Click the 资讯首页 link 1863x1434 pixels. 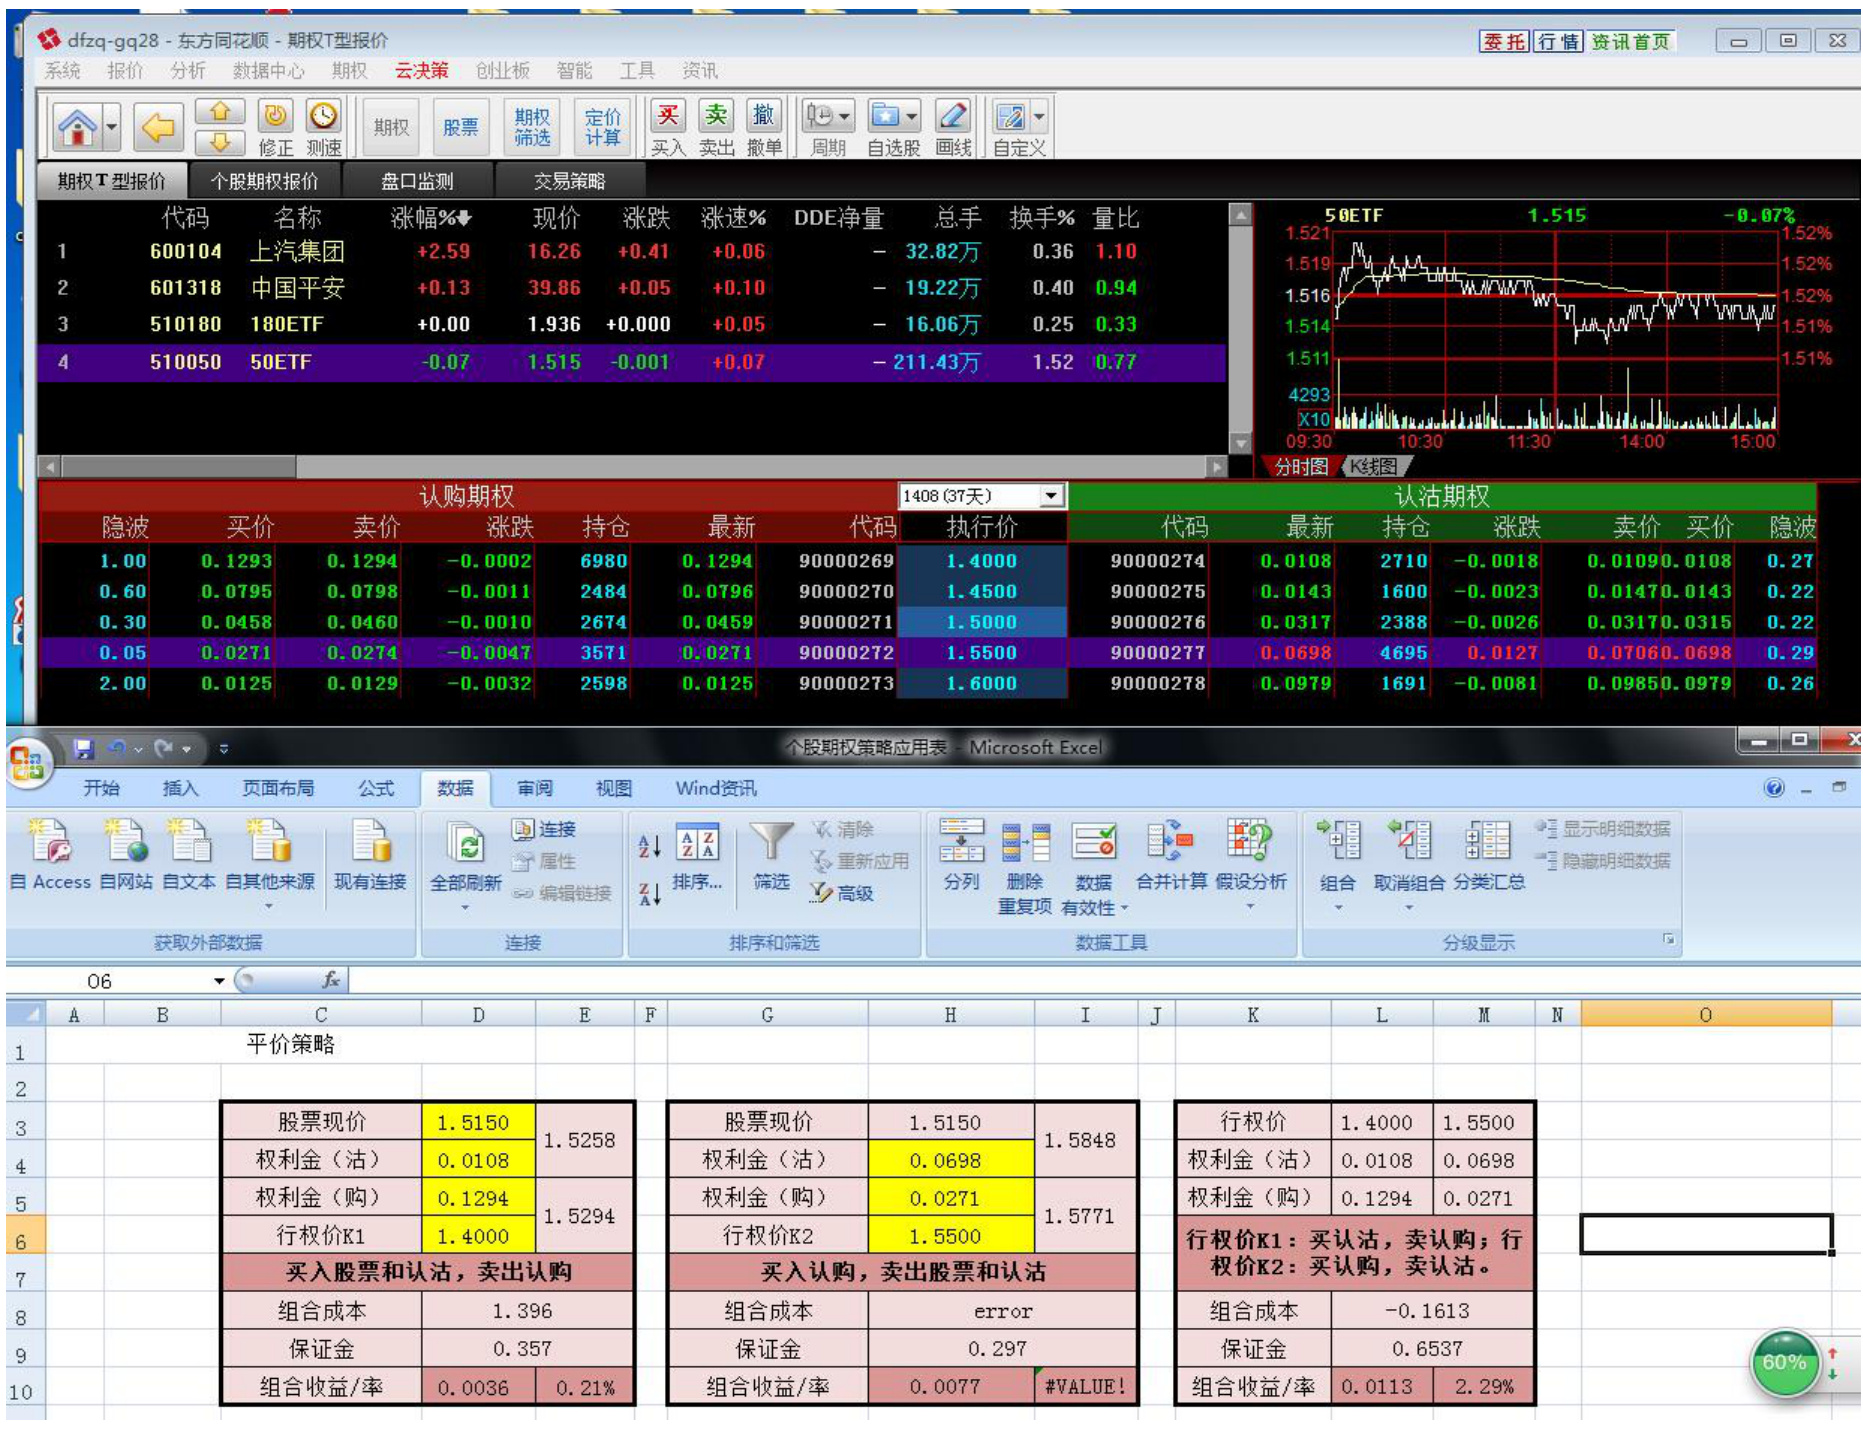[x=1630, y=41]
